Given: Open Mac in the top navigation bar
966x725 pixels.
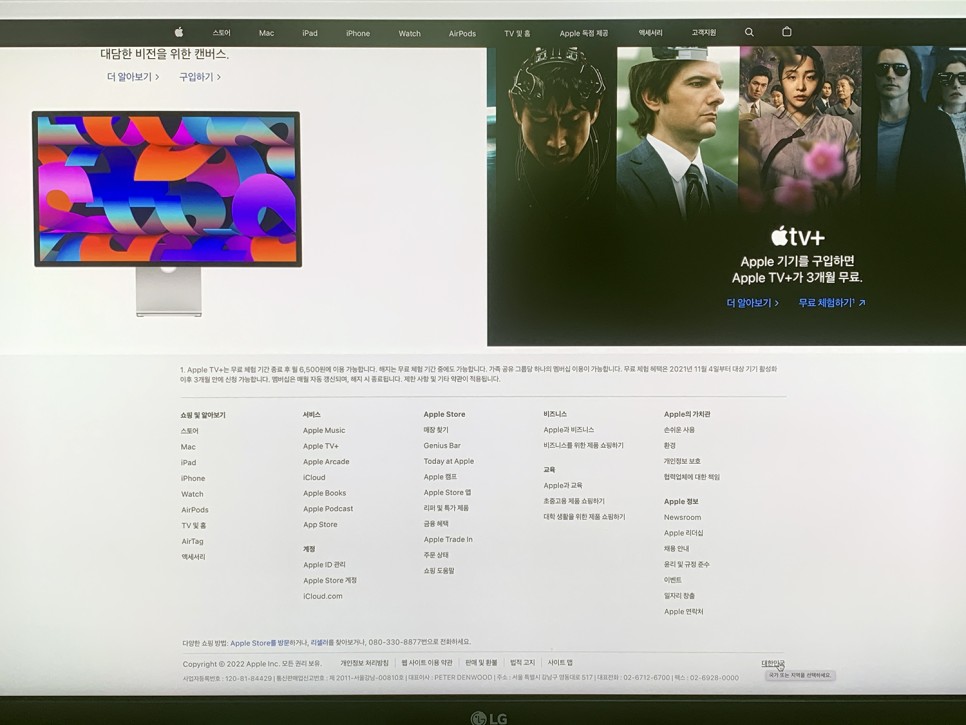Looking at the screenshot, I should point(266,33).
